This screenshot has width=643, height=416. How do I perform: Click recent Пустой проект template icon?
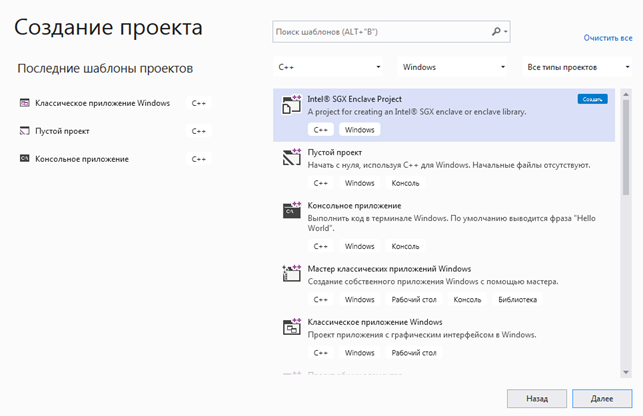(25, 131)
